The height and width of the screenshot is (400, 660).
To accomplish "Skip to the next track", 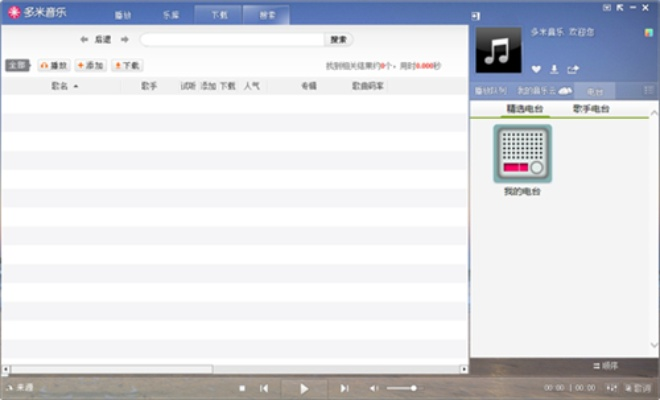I will tap(344, 388).
